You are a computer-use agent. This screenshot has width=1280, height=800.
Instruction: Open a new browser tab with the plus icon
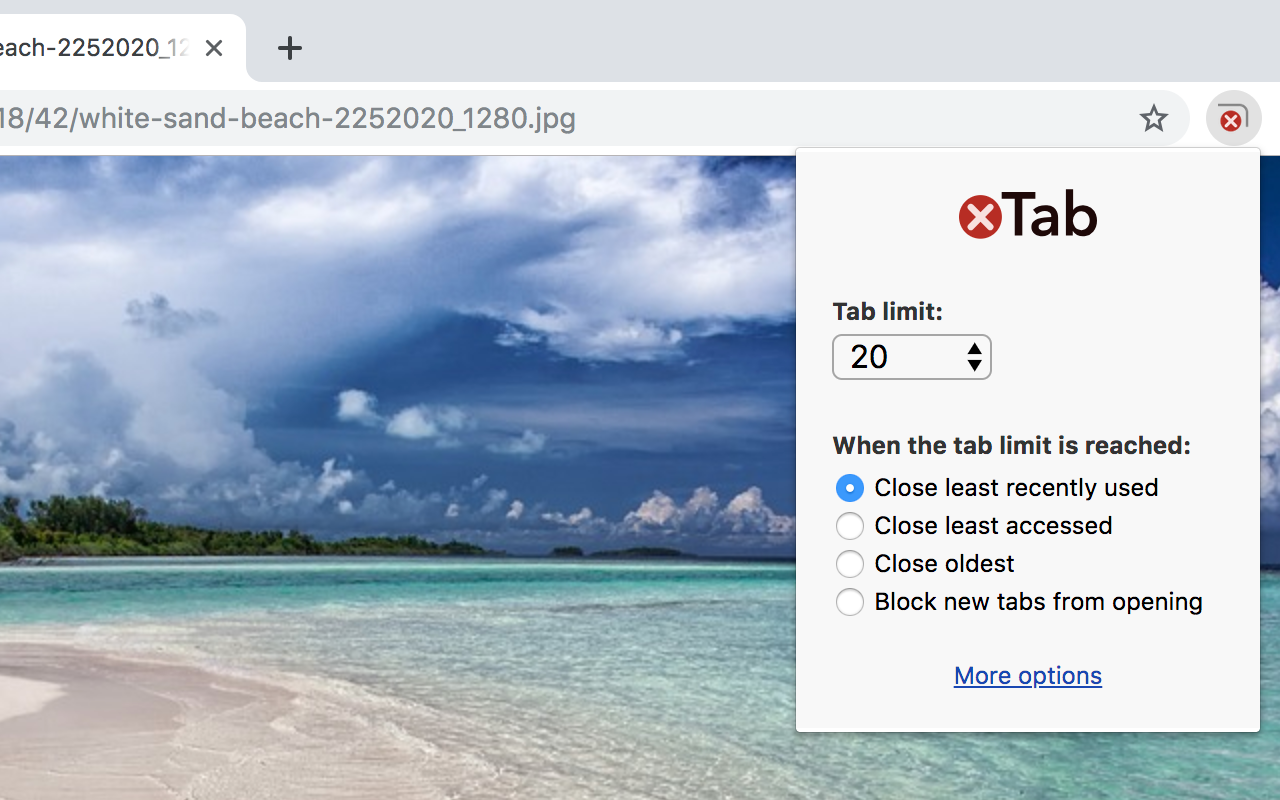click(290, 47)
